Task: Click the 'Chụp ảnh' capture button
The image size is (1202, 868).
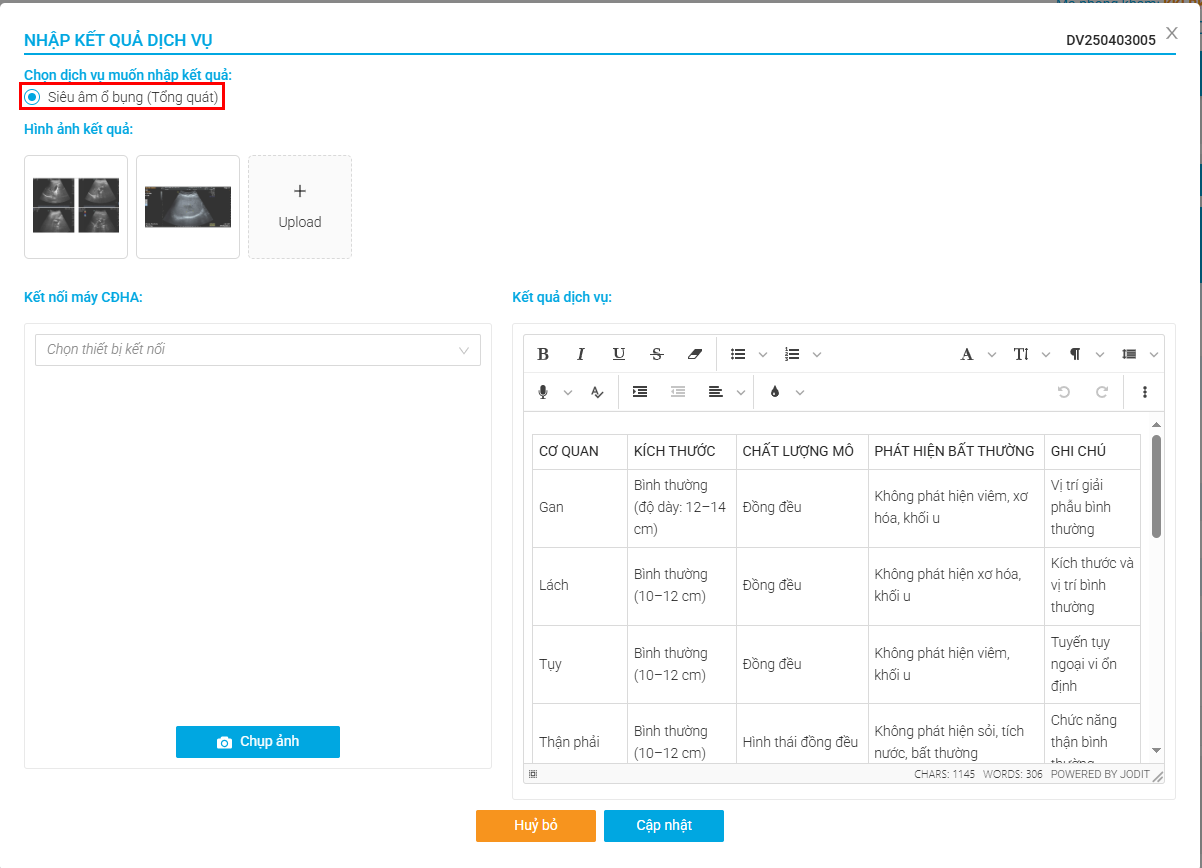Action: click(x=258, y=742)
